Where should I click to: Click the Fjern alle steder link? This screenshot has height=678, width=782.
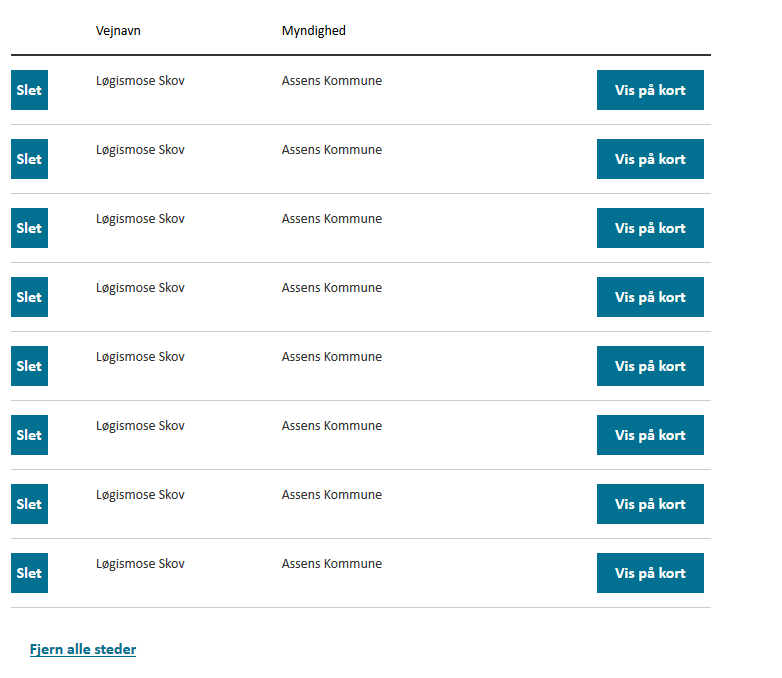point(83,649)
